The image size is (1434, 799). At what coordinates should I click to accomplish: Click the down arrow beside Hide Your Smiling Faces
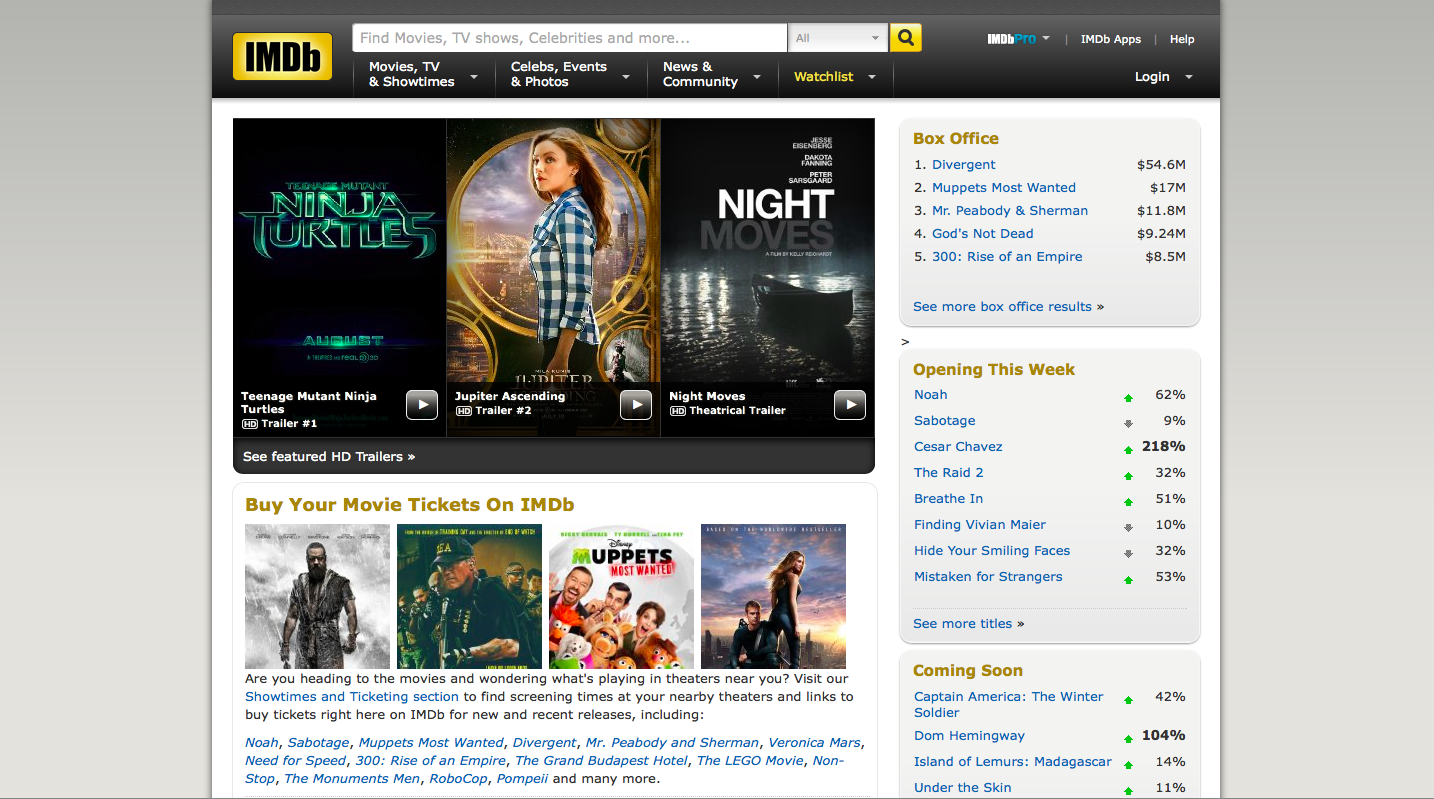point(1128,553)
